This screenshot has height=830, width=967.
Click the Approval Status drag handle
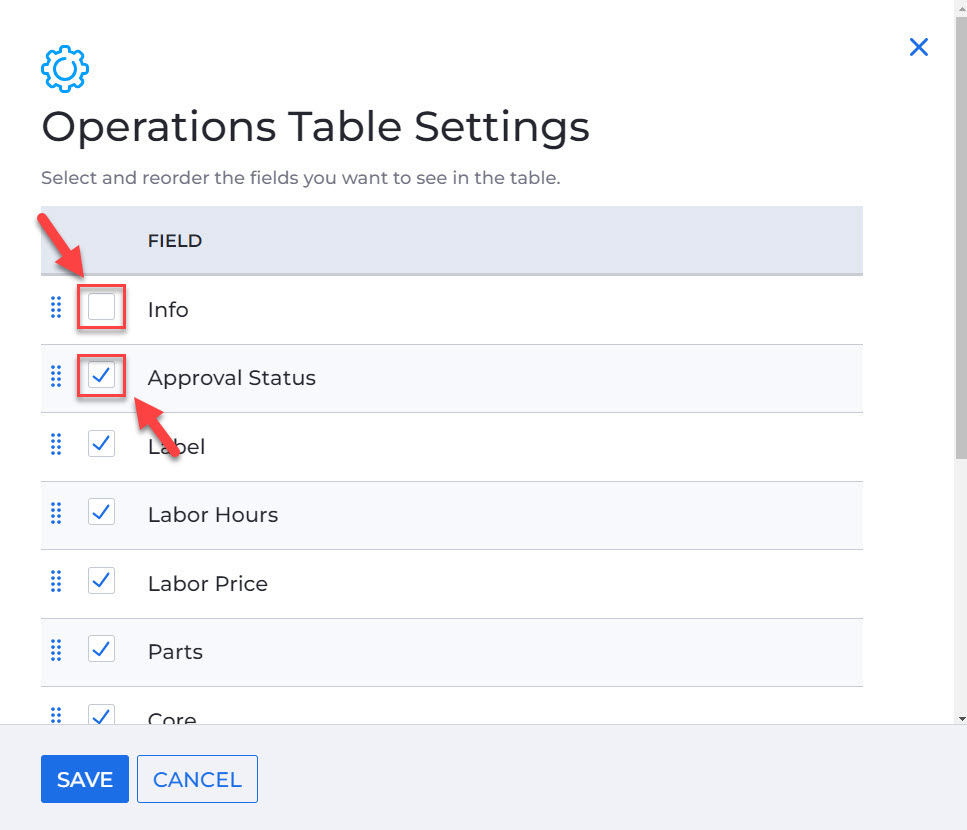click(56, 377)
